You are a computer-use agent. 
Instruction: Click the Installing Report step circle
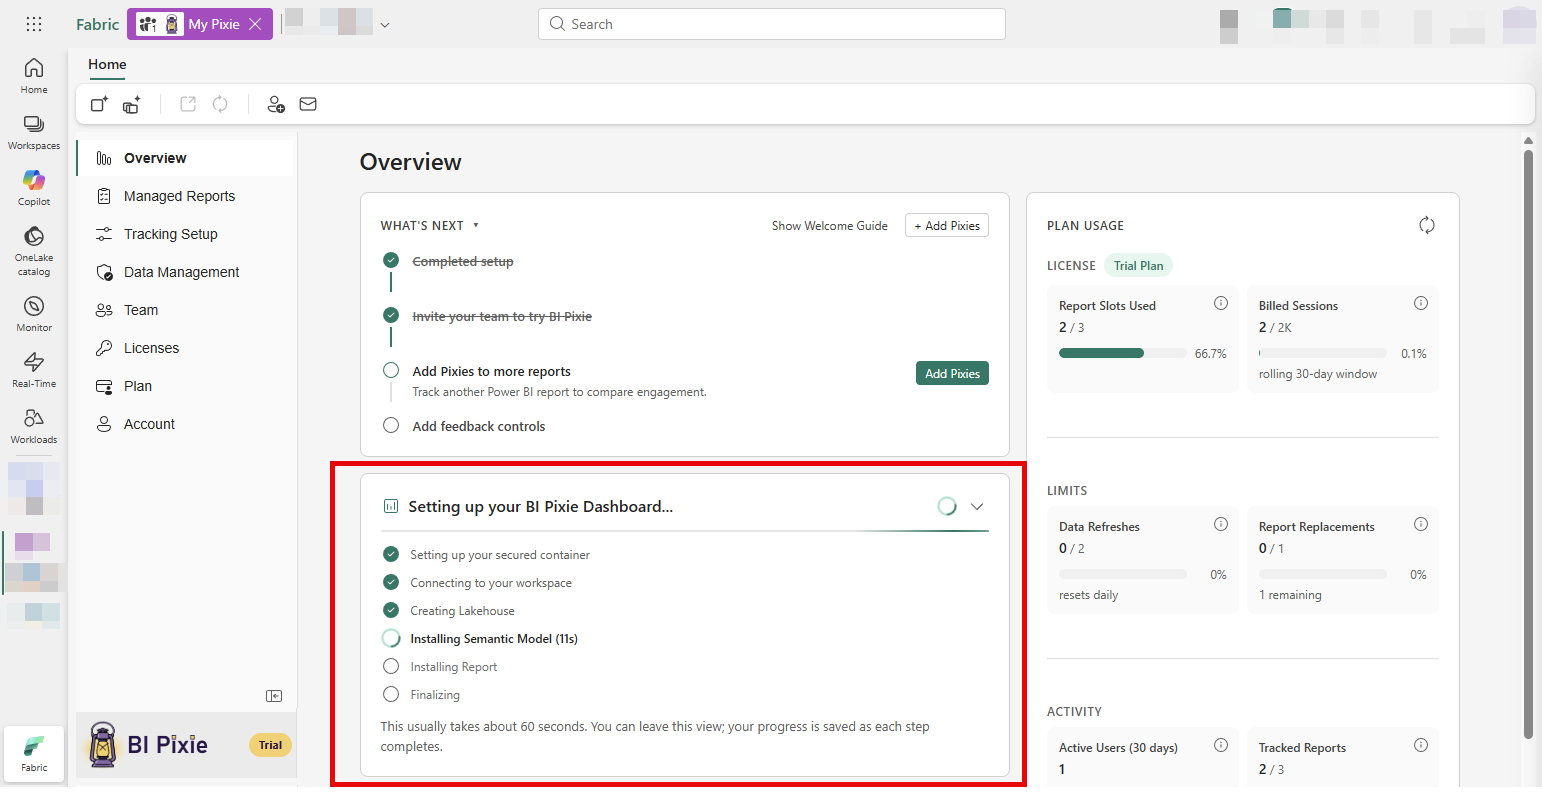[x=391, y=666]
